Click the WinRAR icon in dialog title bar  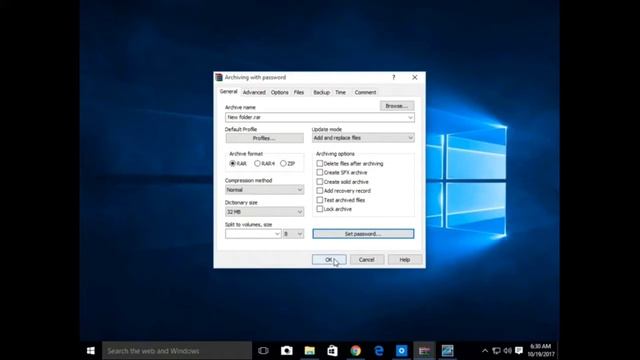219,77
